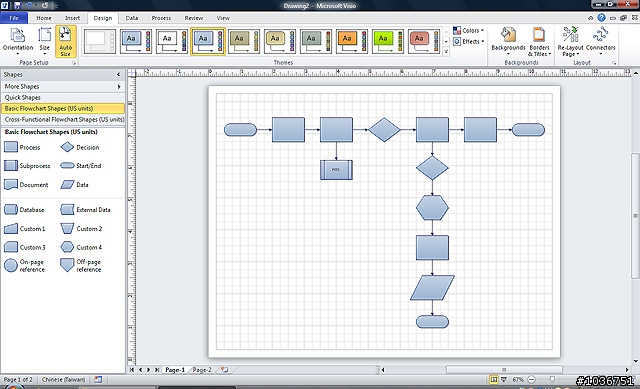
Task: Toggle the Auto Size button
Action: 66,41
